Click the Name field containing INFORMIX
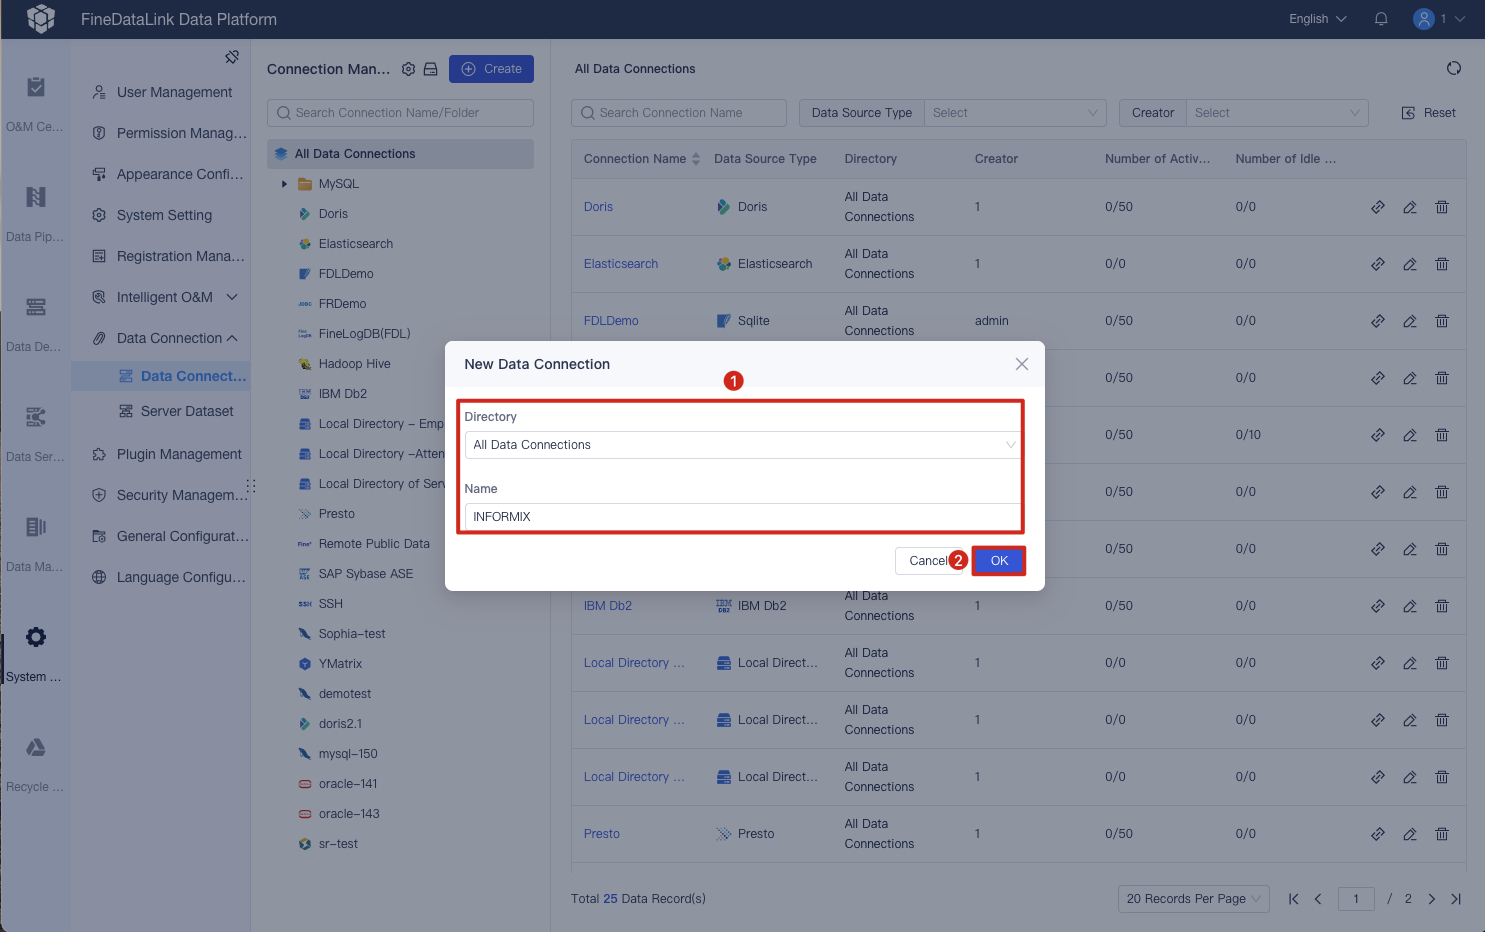The width and height of the screenshot is (1485, 932). [741, 516]
